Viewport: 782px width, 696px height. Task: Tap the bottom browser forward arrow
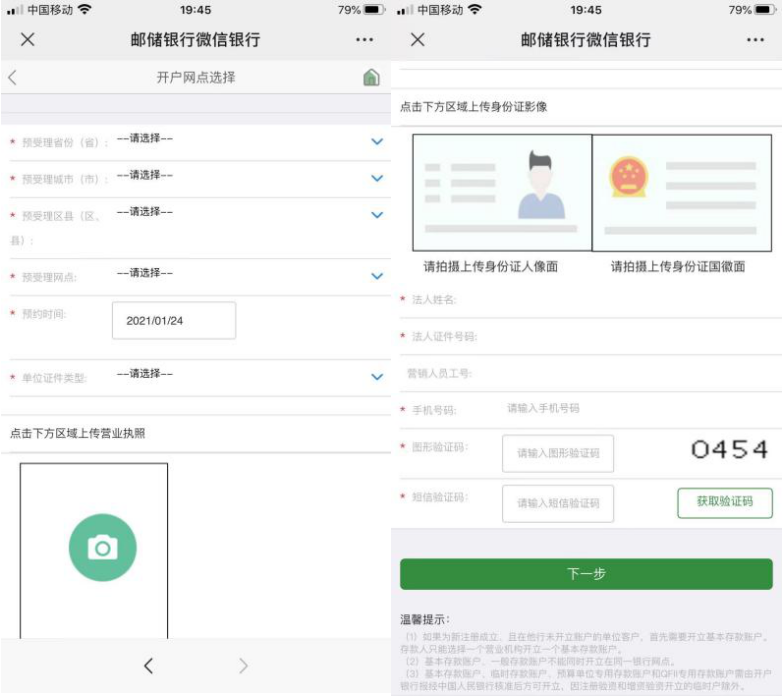click(x=243, y=666)
